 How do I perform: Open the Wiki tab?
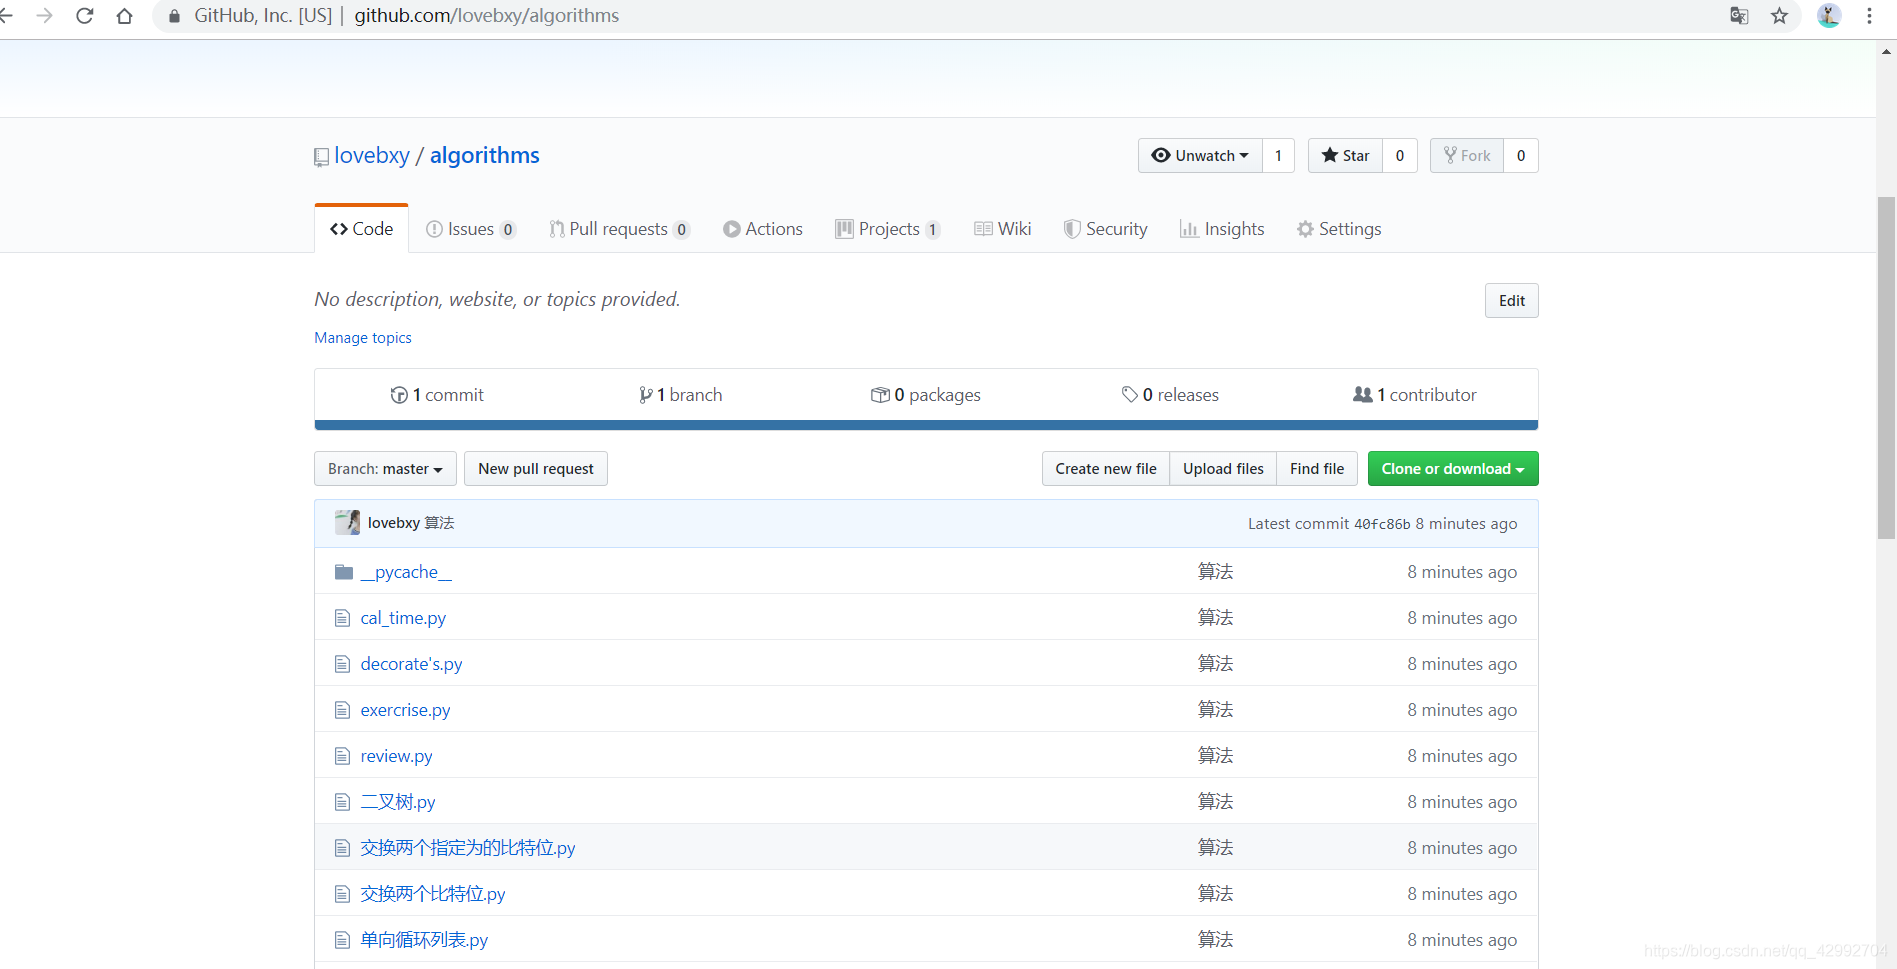coord(1003,229)
